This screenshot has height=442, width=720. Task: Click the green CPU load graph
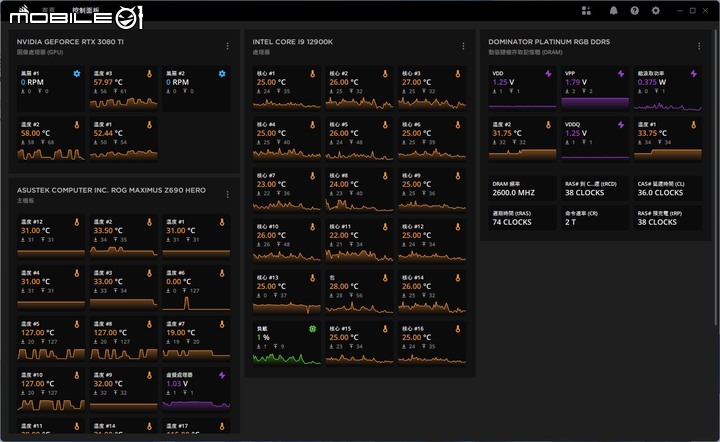click(x=287, y=358)
